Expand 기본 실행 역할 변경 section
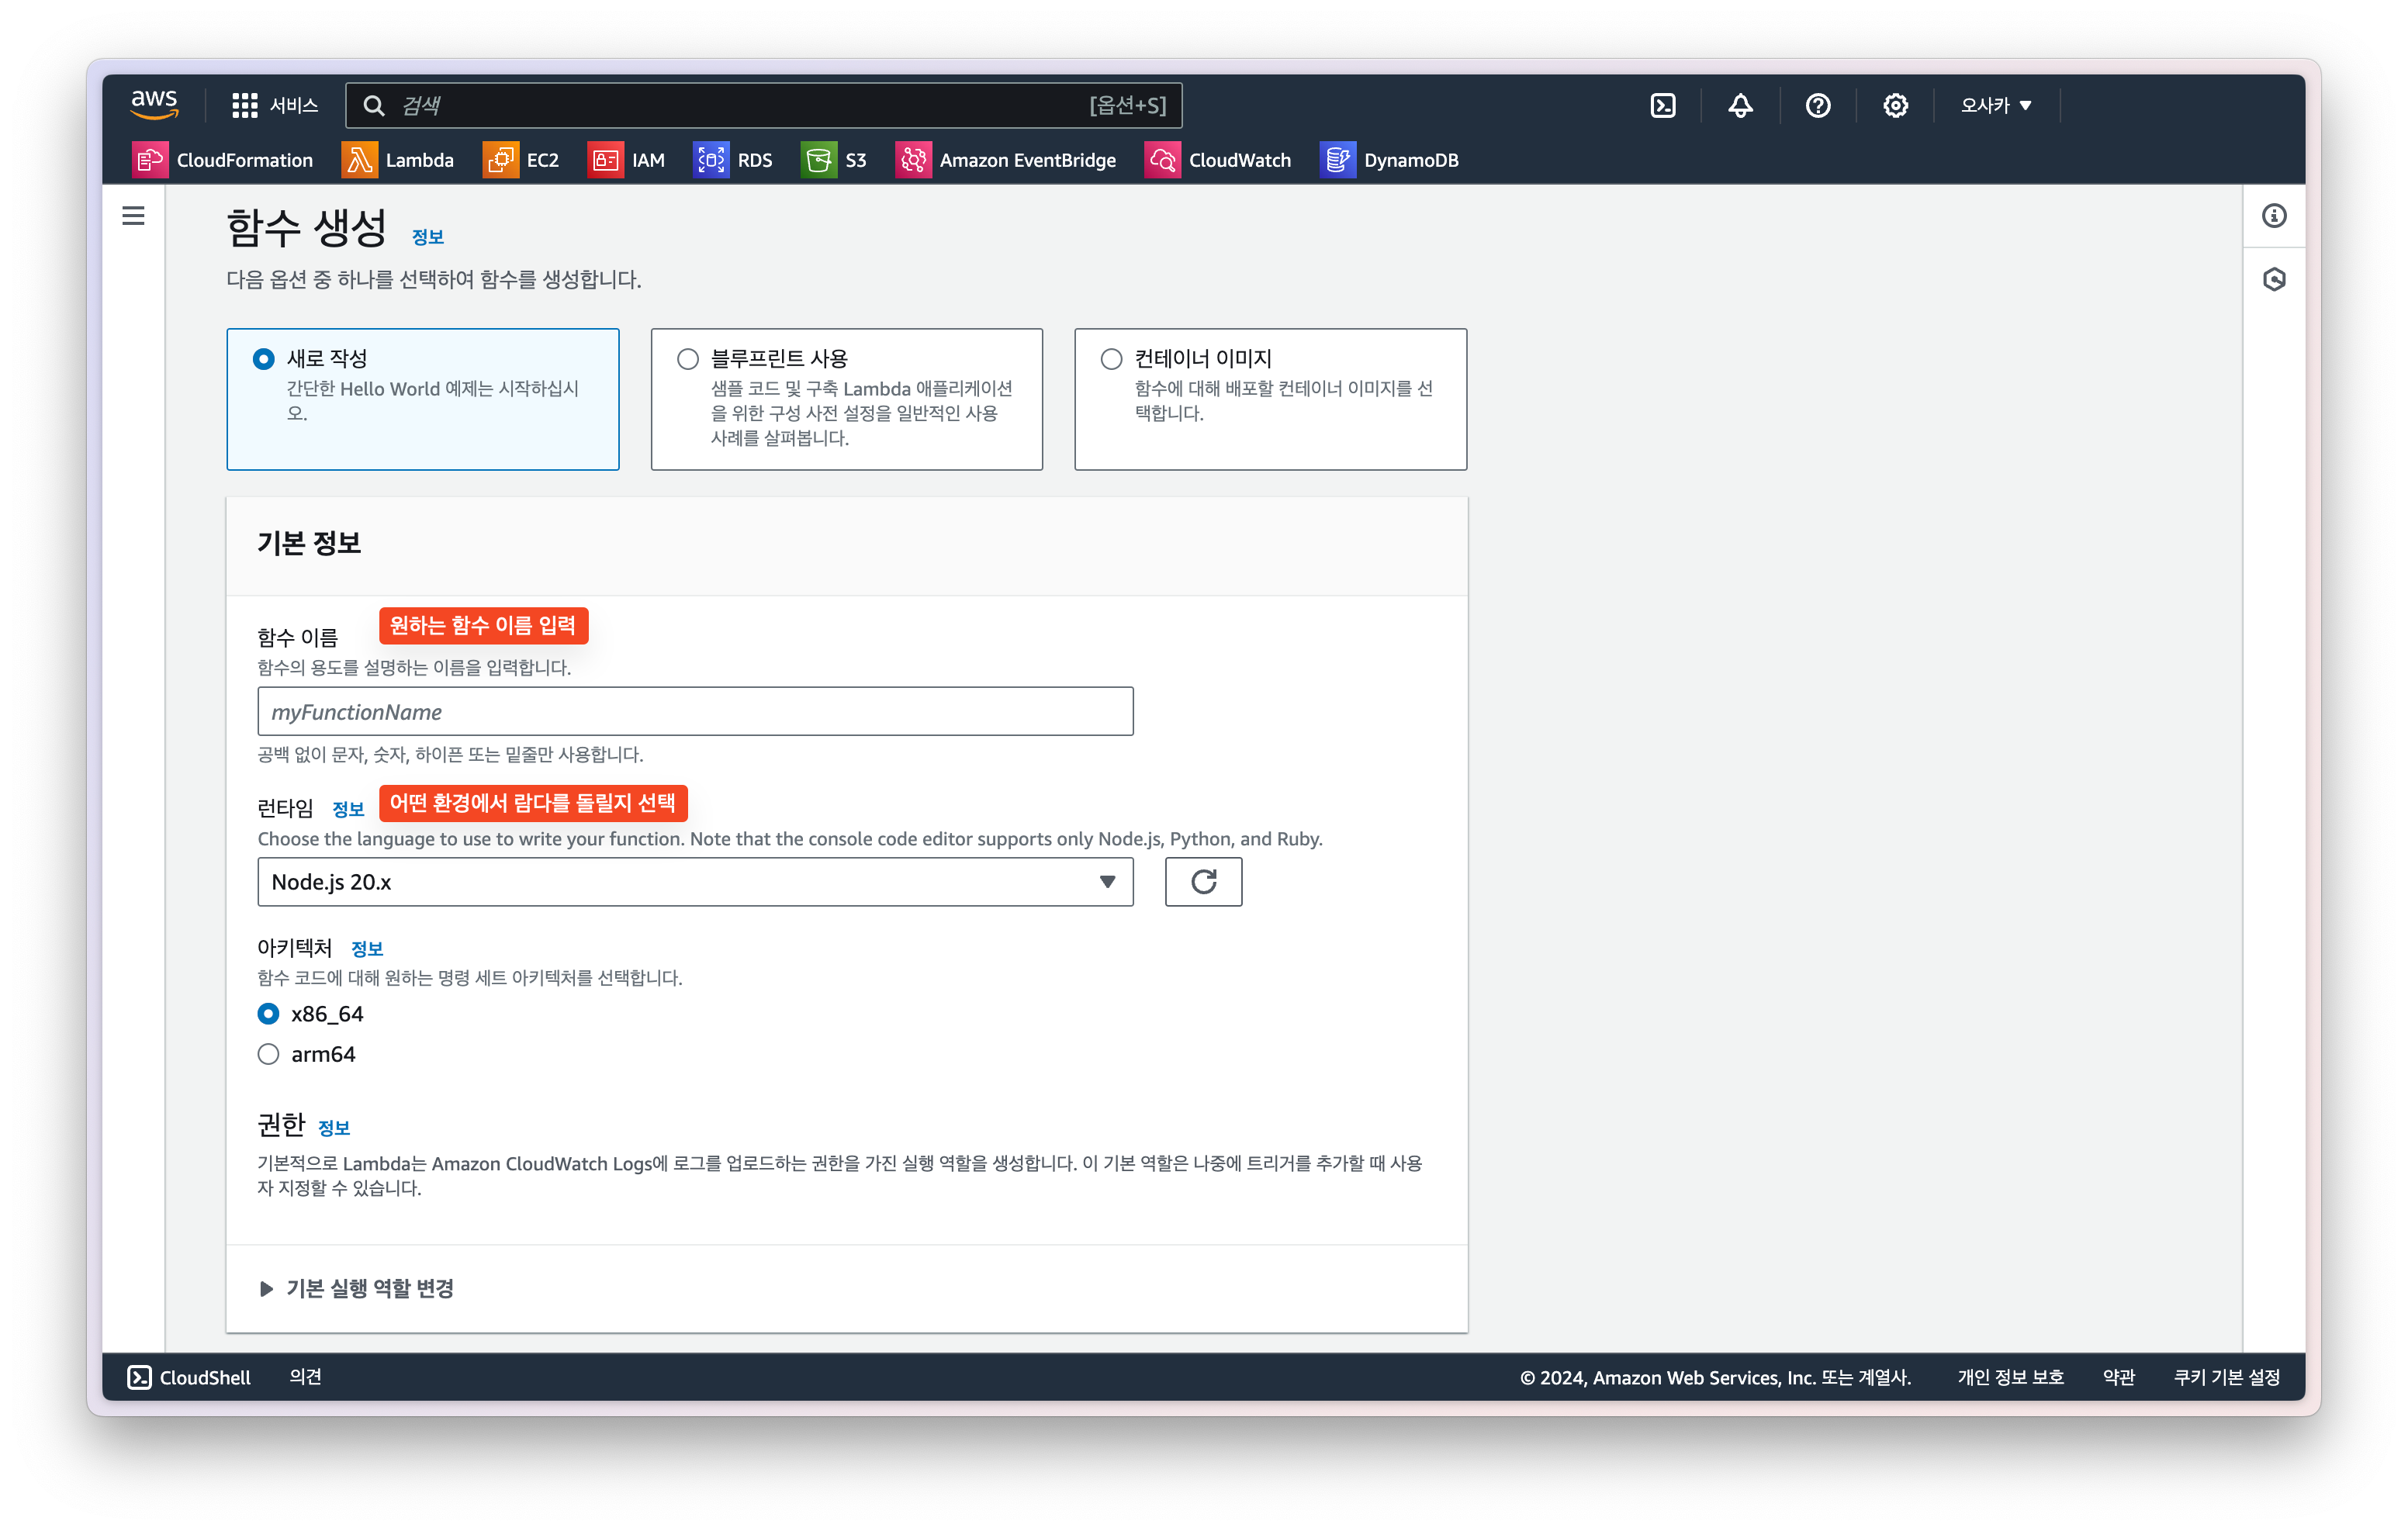 (356, 1288)
